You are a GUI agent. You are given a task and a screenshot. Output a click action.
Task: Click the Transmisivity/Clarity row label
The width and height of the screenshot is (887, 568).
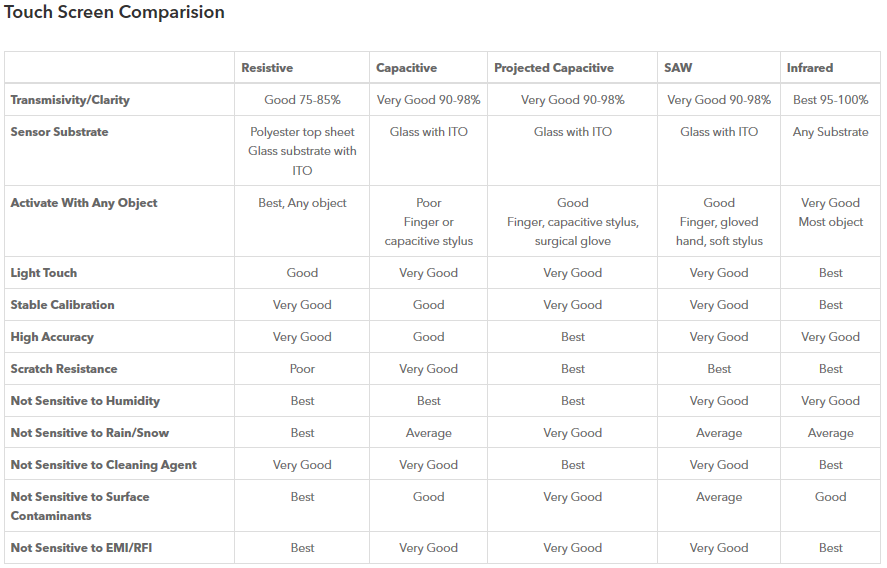[x=70, y=100]
